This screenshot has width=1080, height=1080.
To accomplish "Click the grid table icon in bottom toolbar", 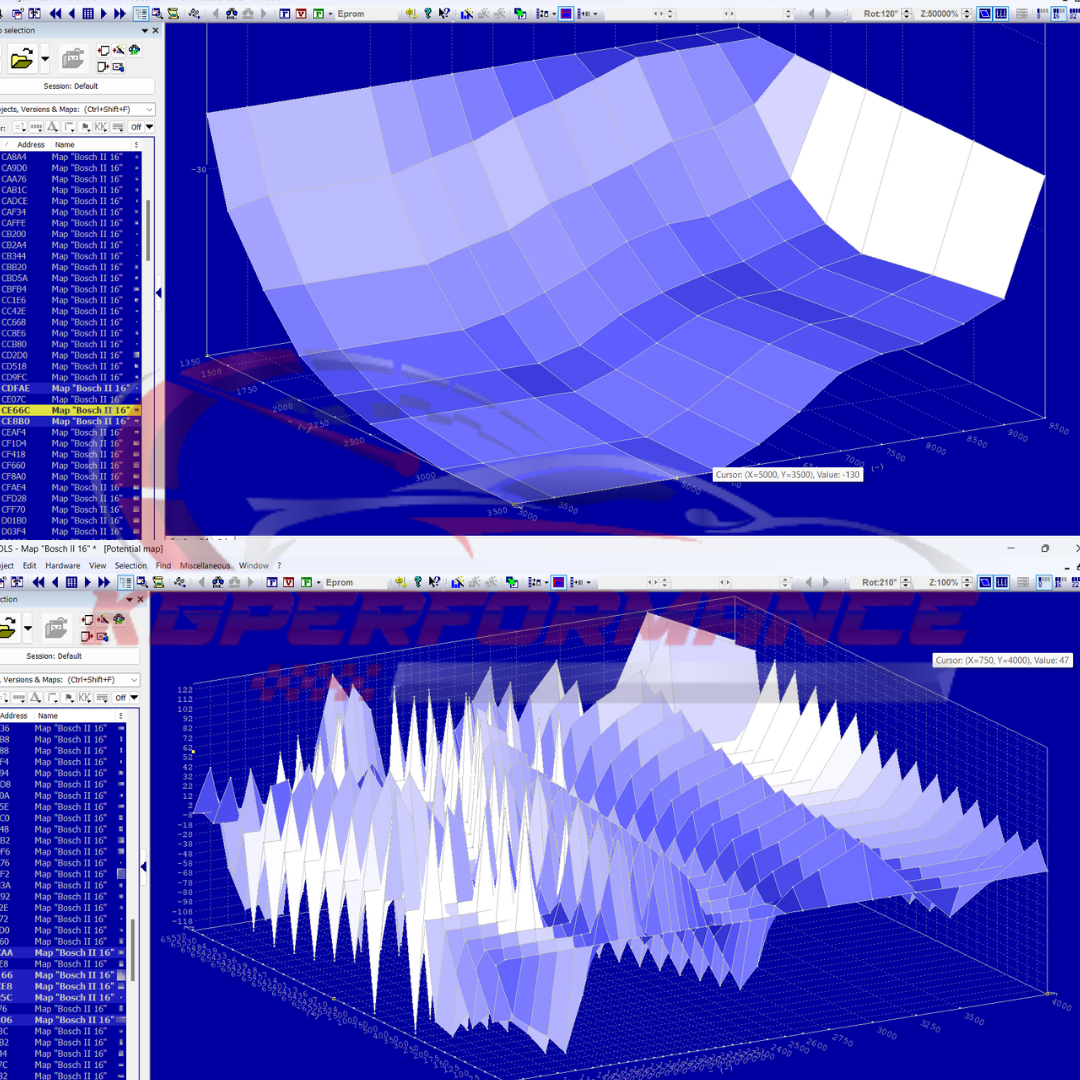I will 72,582.
